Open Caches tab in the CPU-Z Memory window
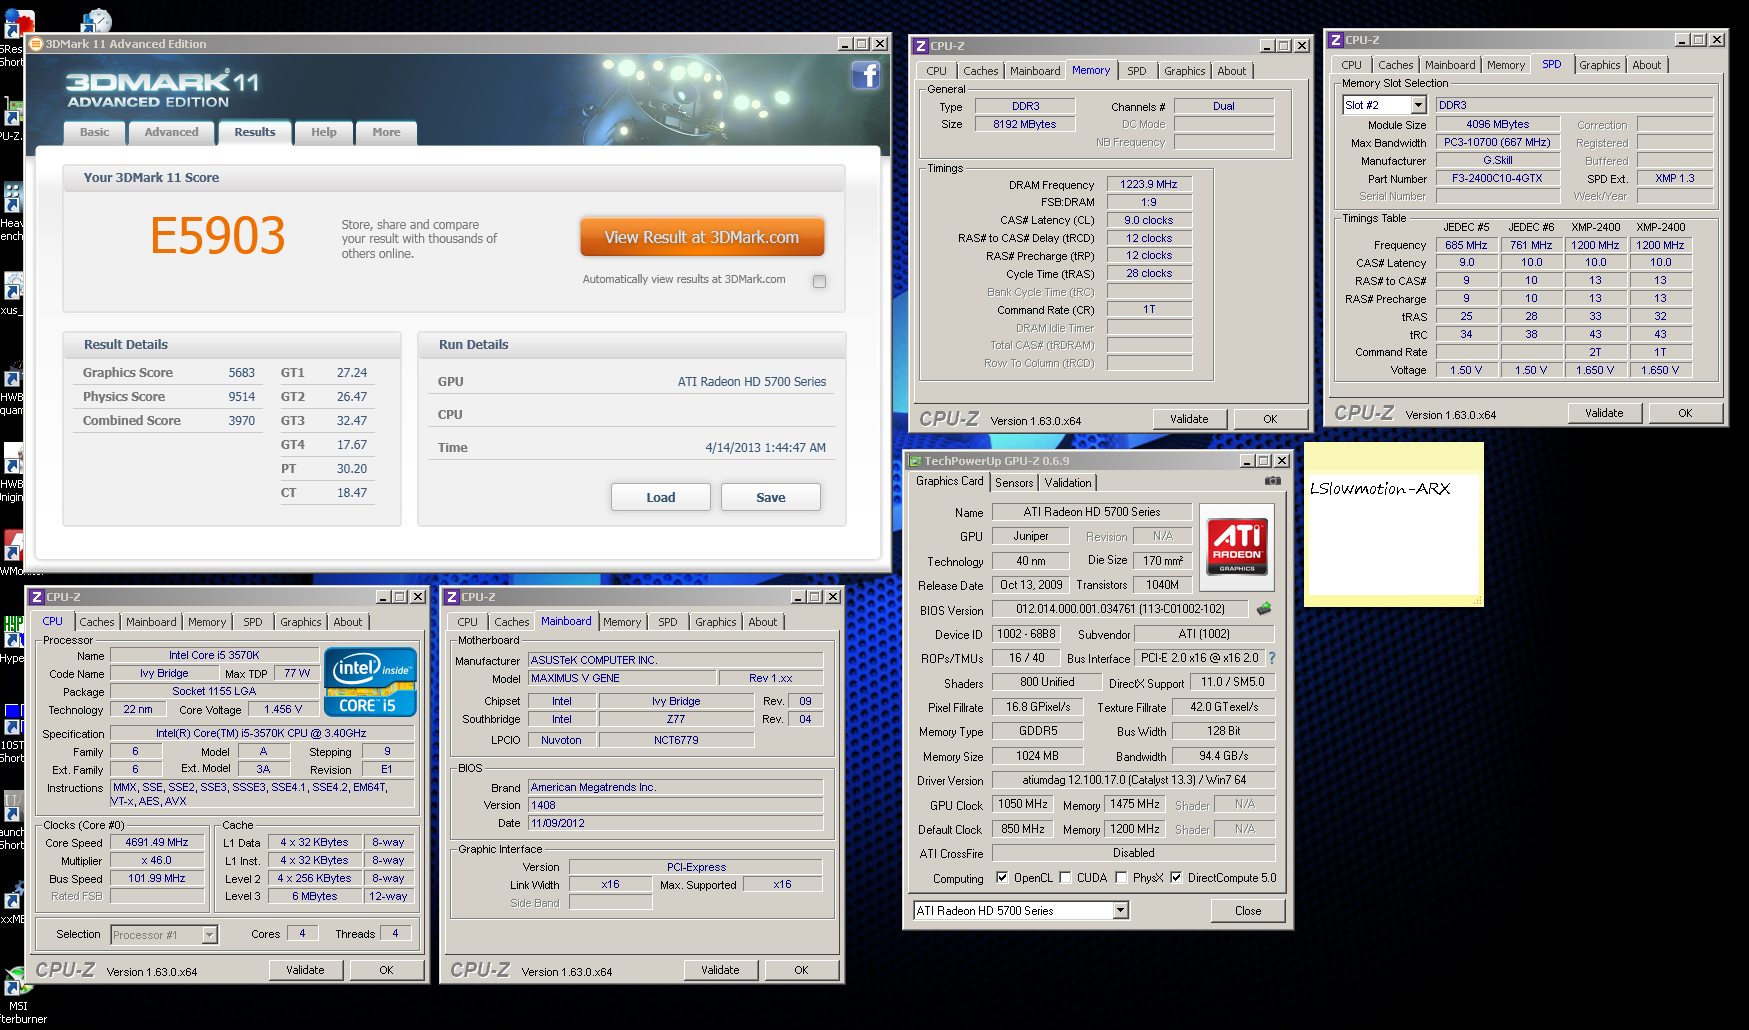 tap(980, 71)
